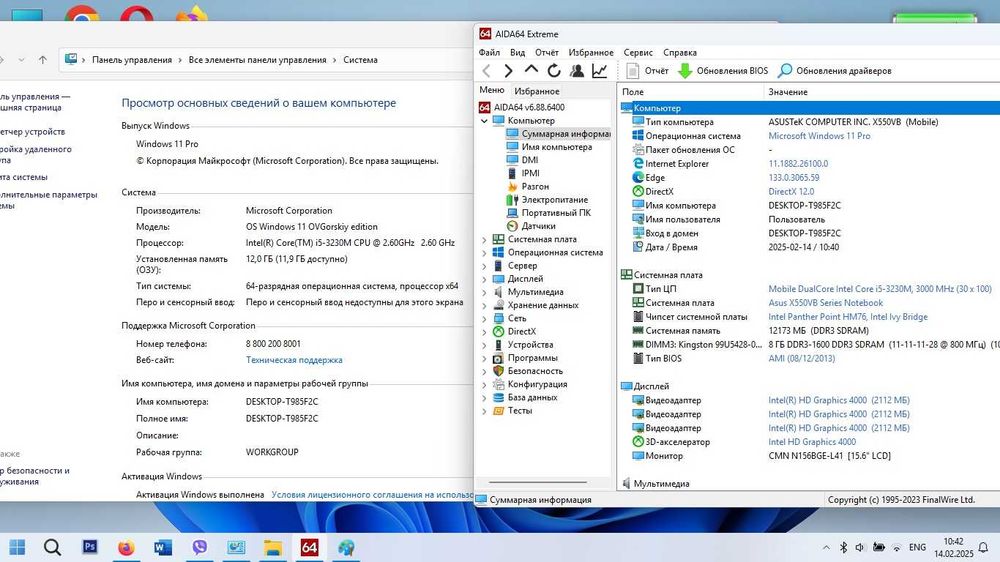Expand the DirectX tree node
Screen dimensions: 1000x562
point(484,332)
